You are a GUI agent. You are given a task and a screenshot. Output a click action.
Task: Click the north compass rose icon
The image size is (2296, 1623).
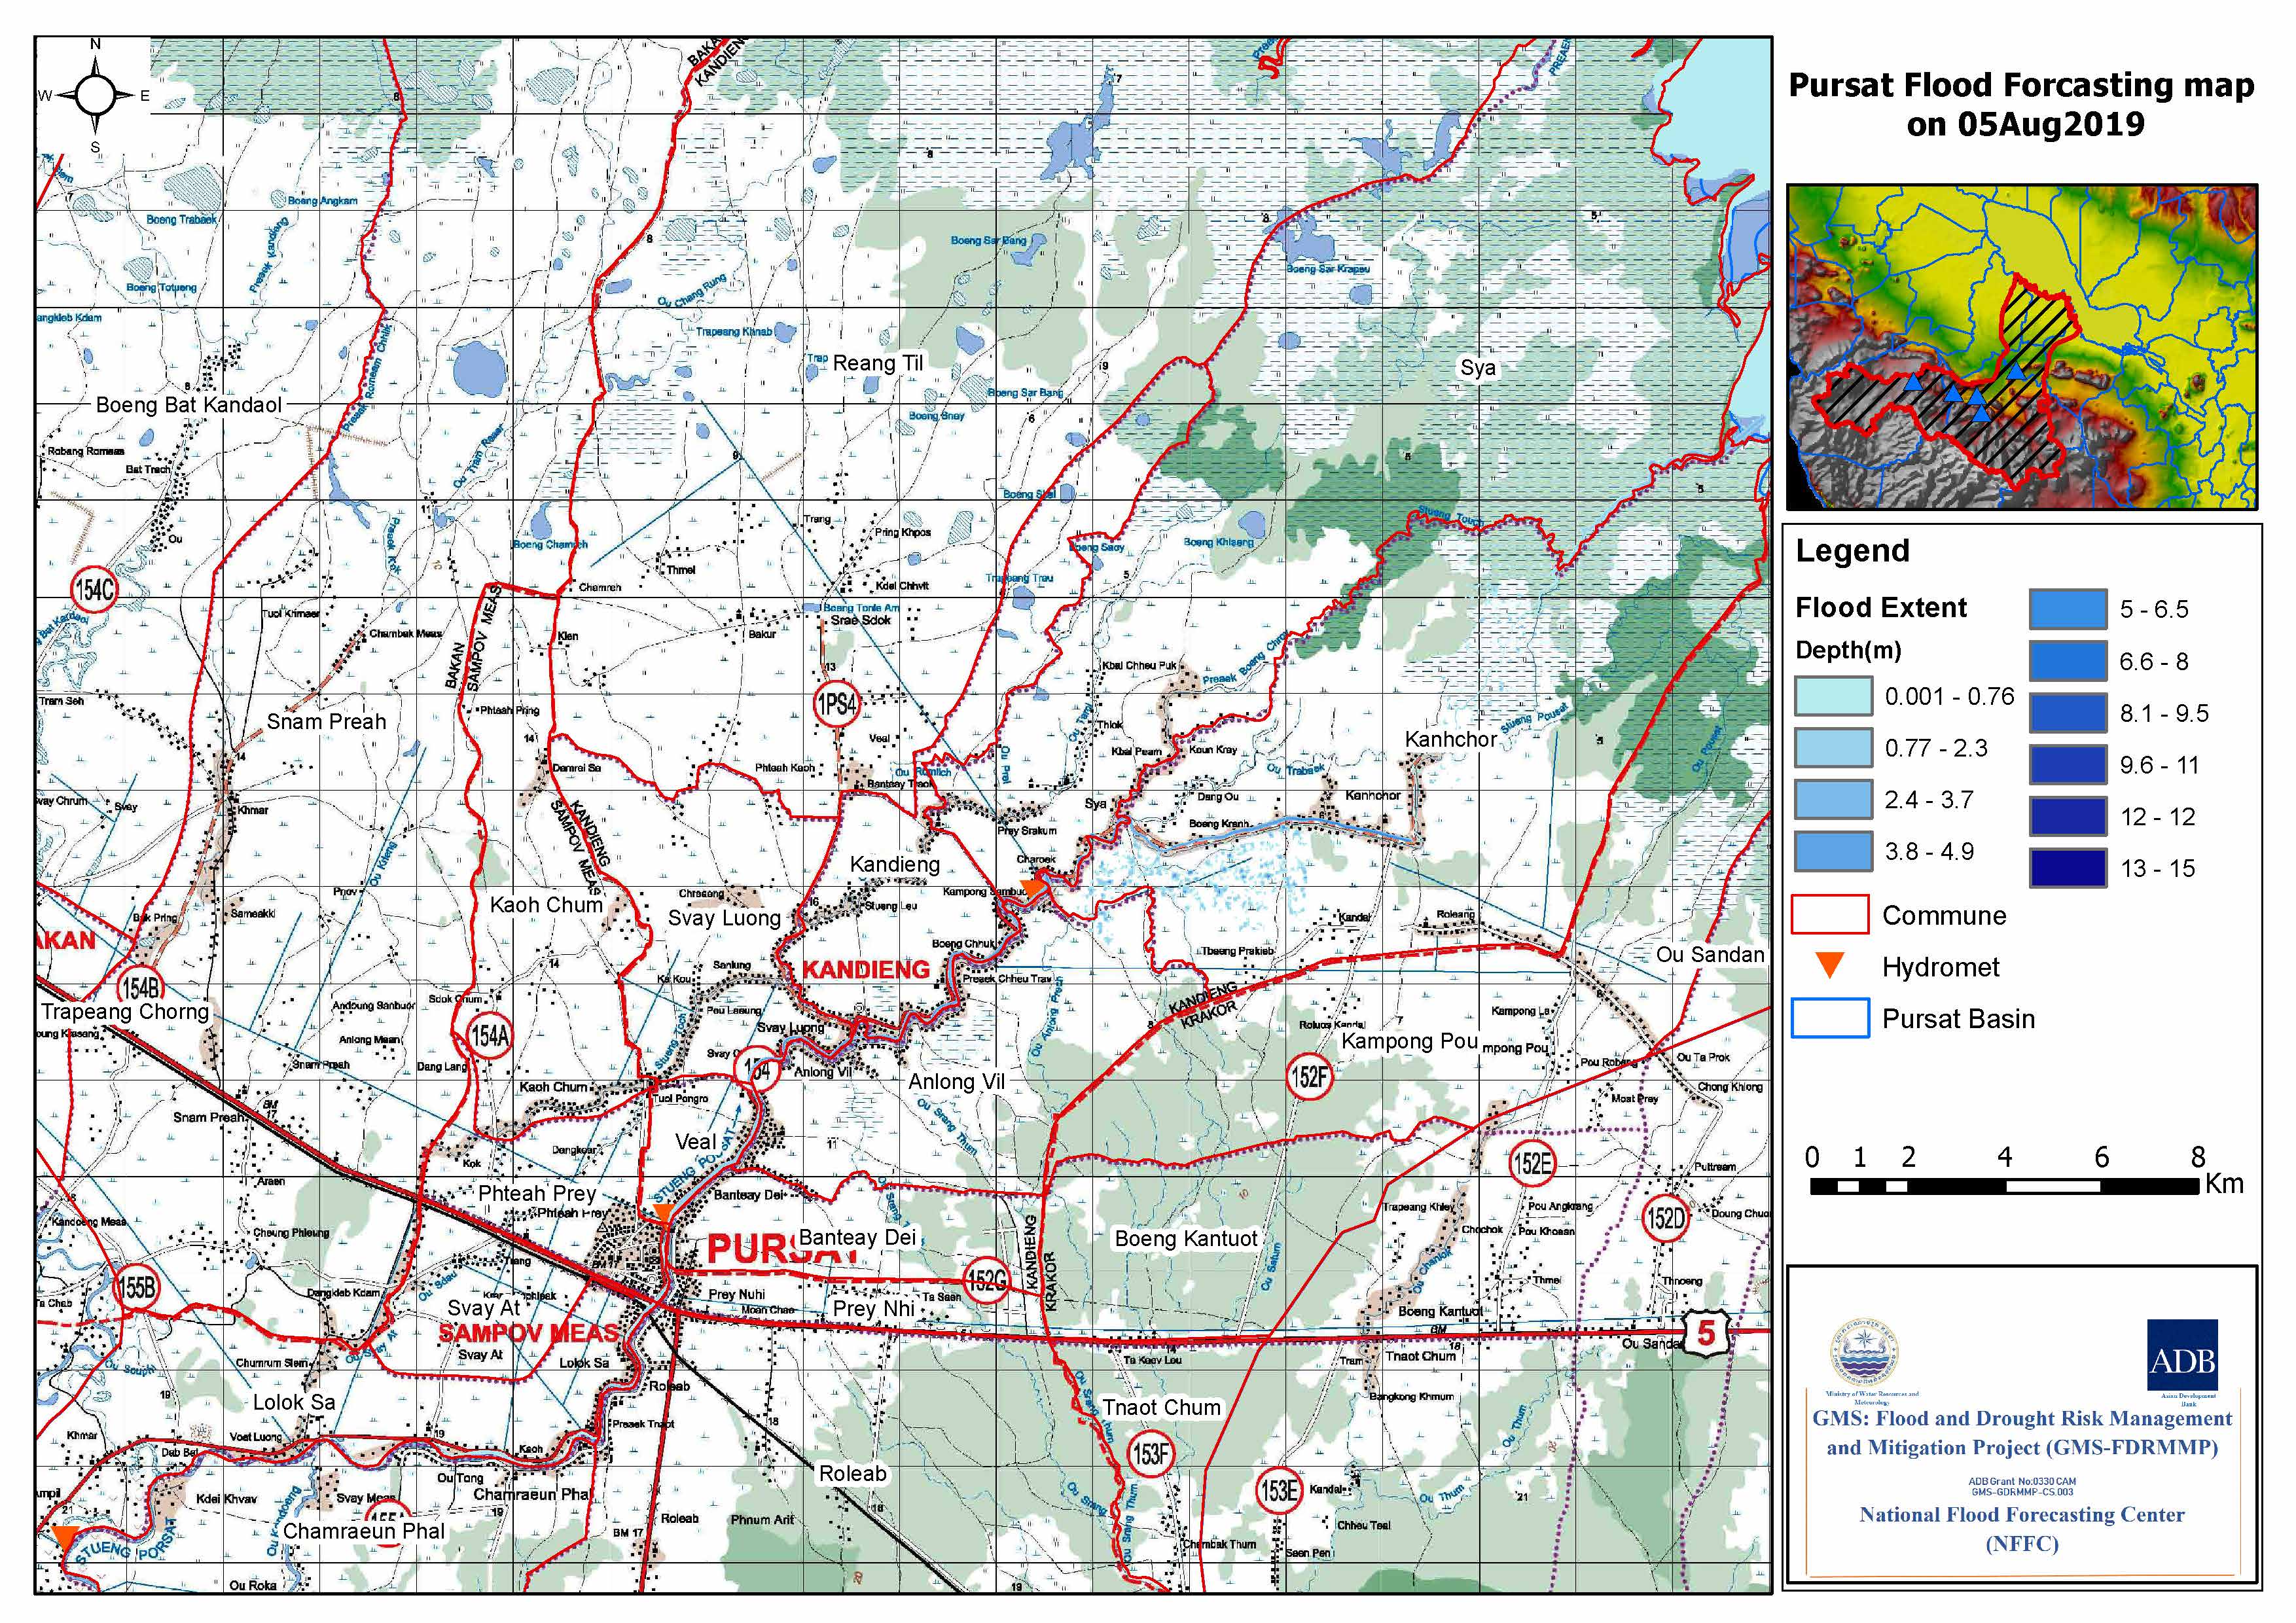coord(96,95)
